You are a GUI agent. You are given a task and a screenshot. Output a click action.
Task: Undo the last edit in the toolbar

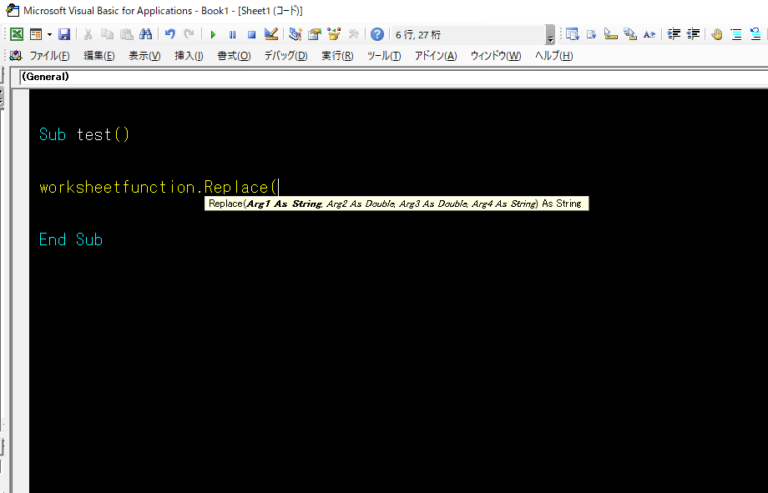[x=170, y=34]
